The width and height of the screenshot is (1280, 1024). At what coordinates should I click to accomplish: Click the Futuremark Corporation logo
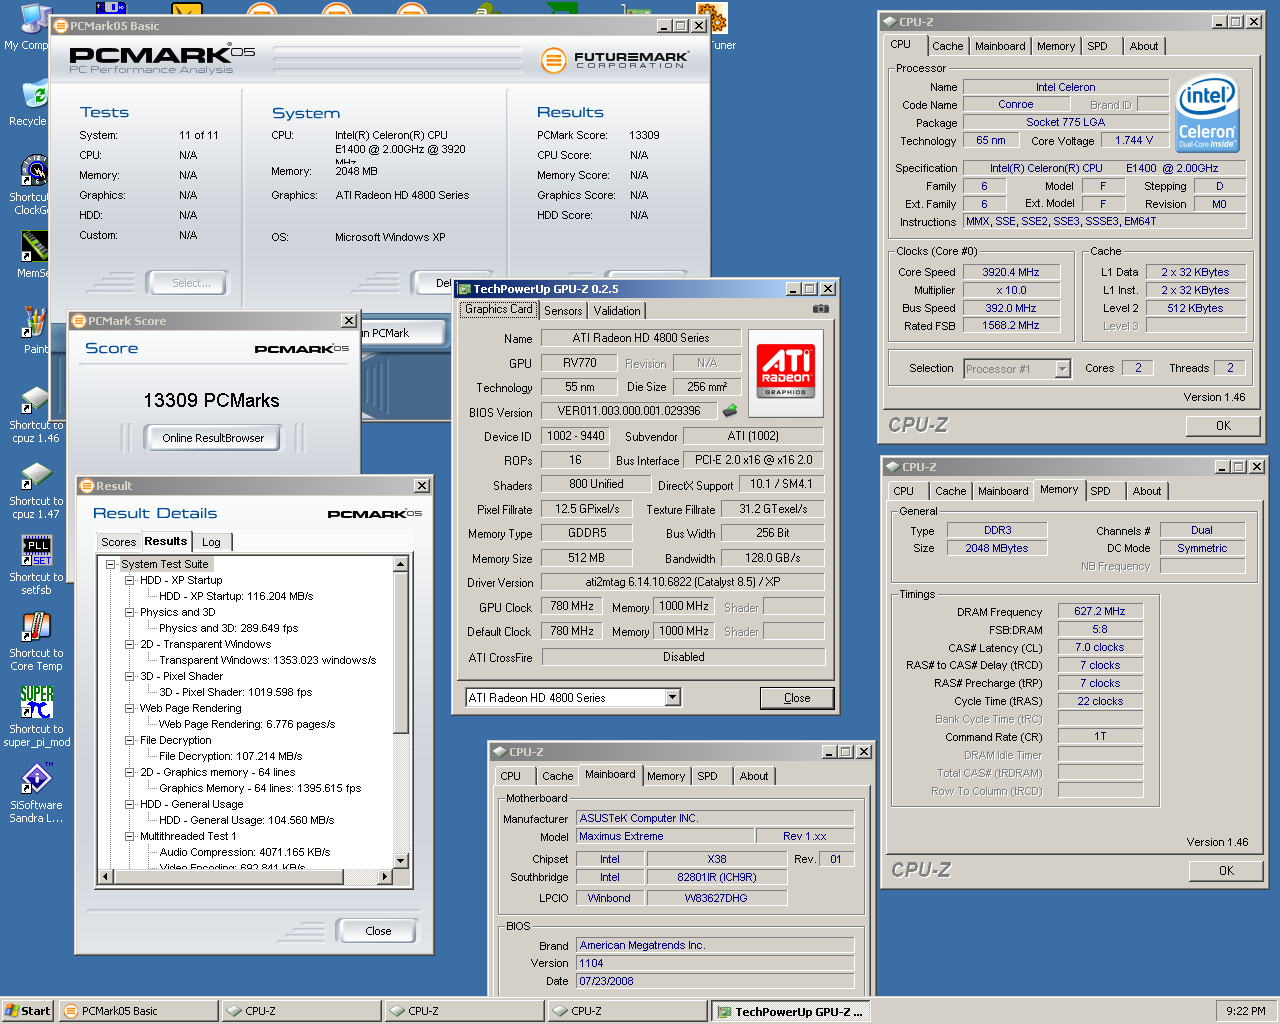[x=615, y=60]
